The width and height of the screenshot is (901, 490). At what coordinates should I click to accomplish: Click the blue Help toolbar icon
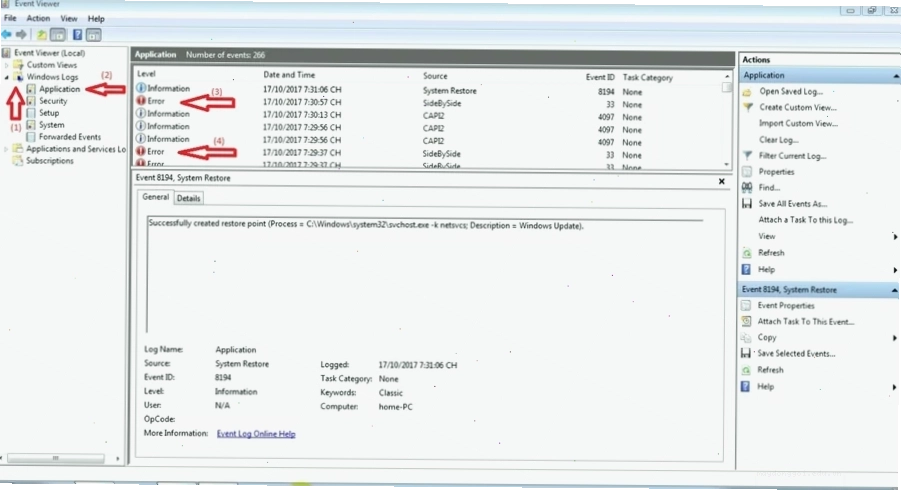(77, 35)
